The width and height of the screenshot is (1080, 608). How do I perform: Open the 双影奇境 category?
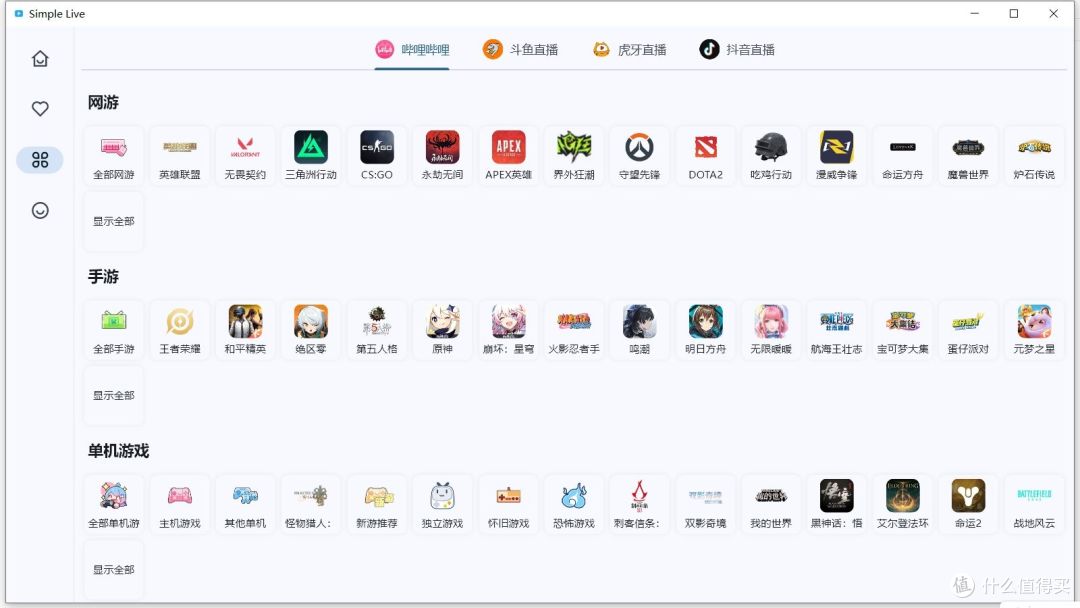point(705,504)
